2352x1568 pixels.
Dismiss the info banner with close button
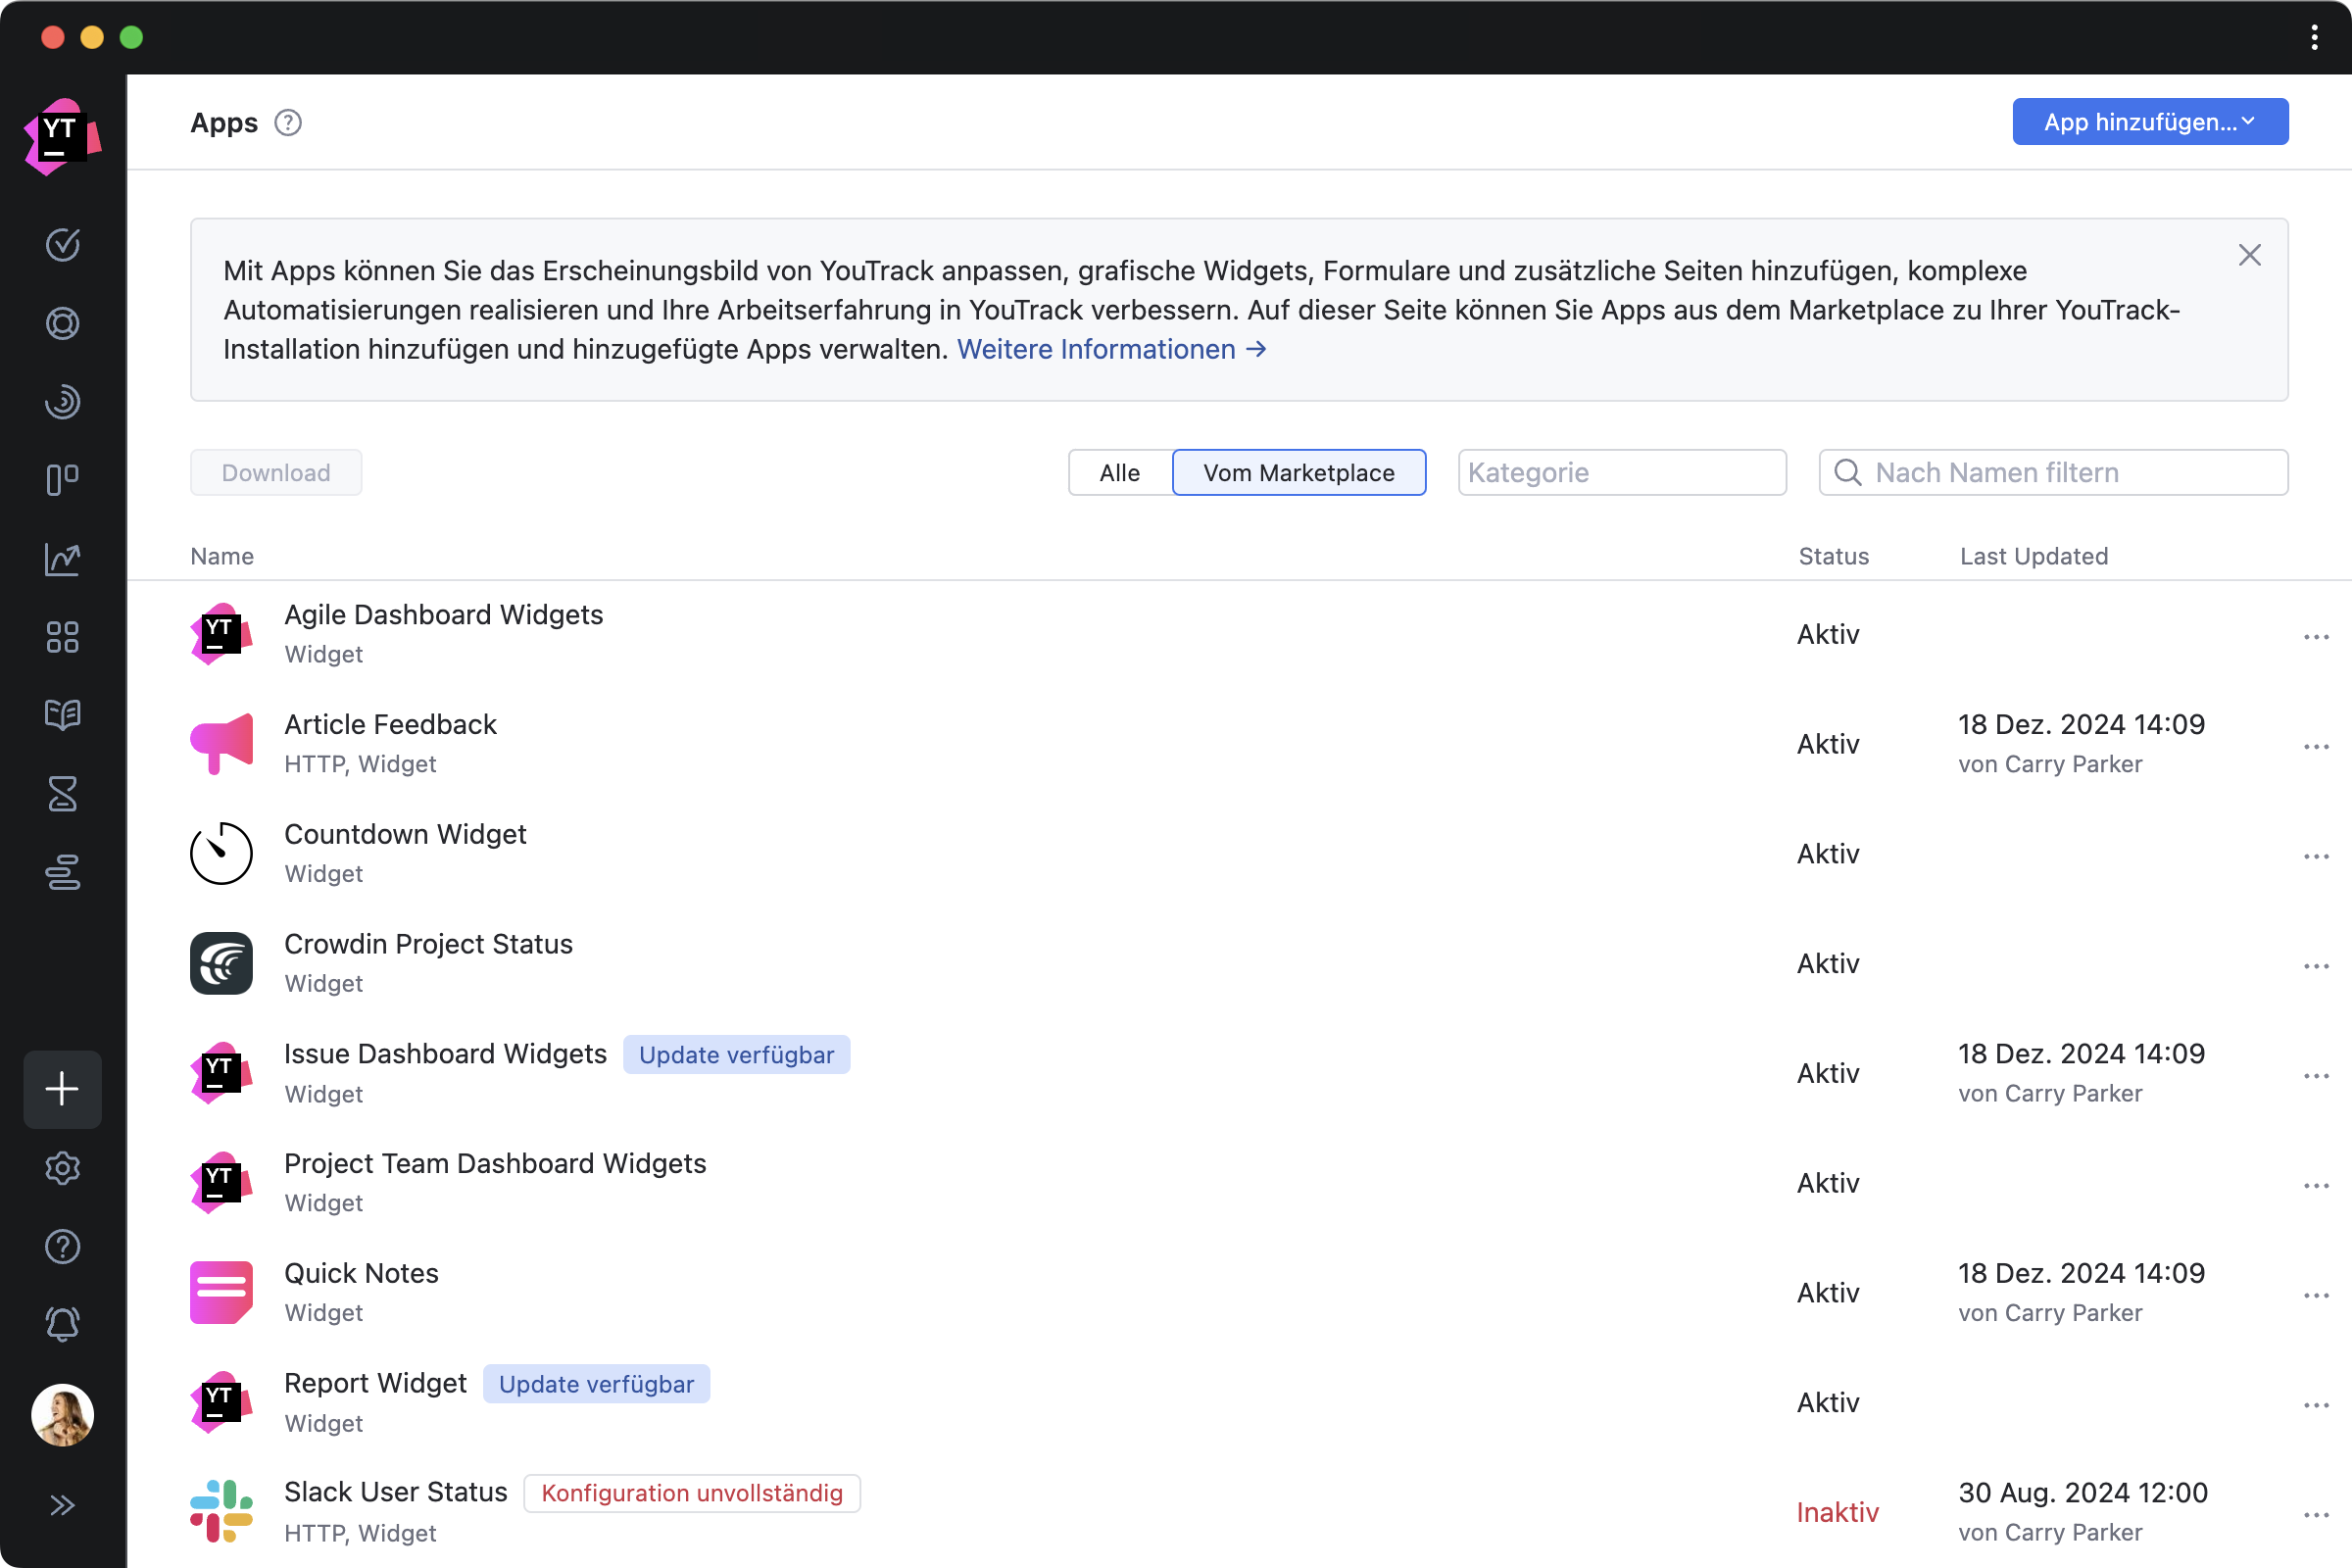point(2247,254)
